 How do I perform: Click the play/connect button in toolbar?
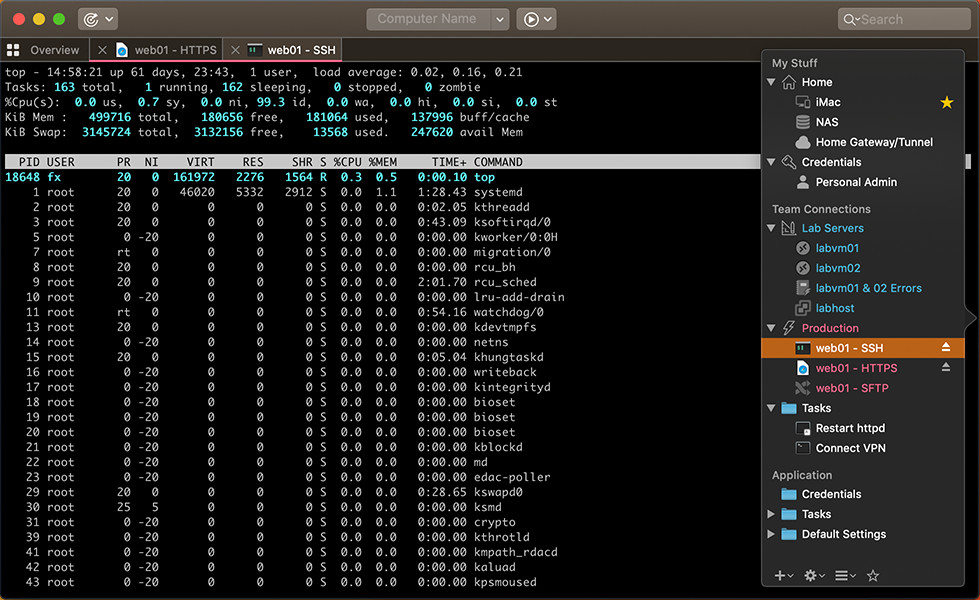point(531,19)
